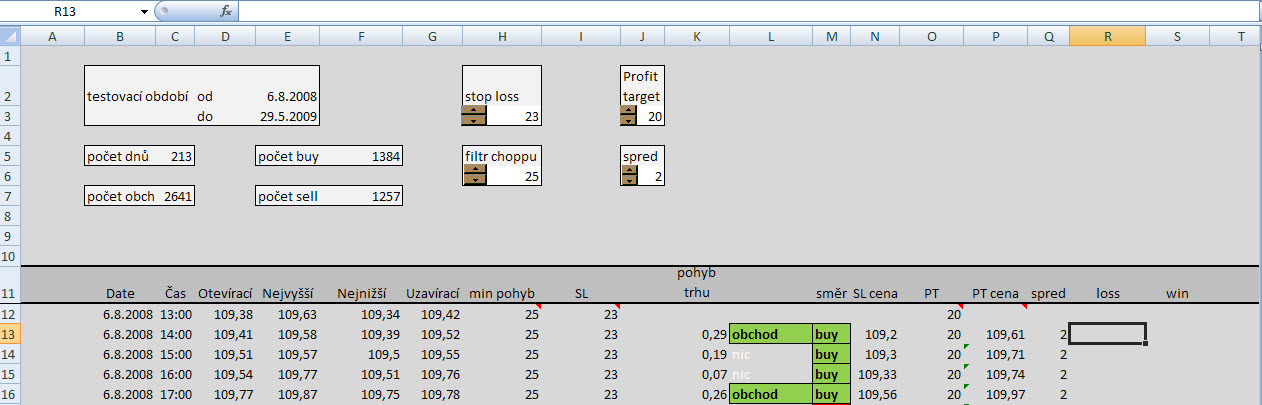Click the 'Nejnižší' column heading
This screenshot has width=1262, height=405.
coord(360,294)
